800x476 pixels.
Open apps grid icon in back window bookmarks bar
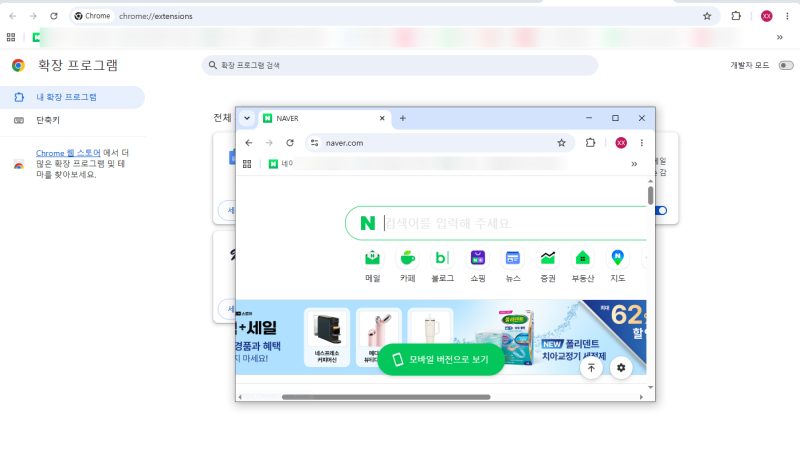pos(11,37)
